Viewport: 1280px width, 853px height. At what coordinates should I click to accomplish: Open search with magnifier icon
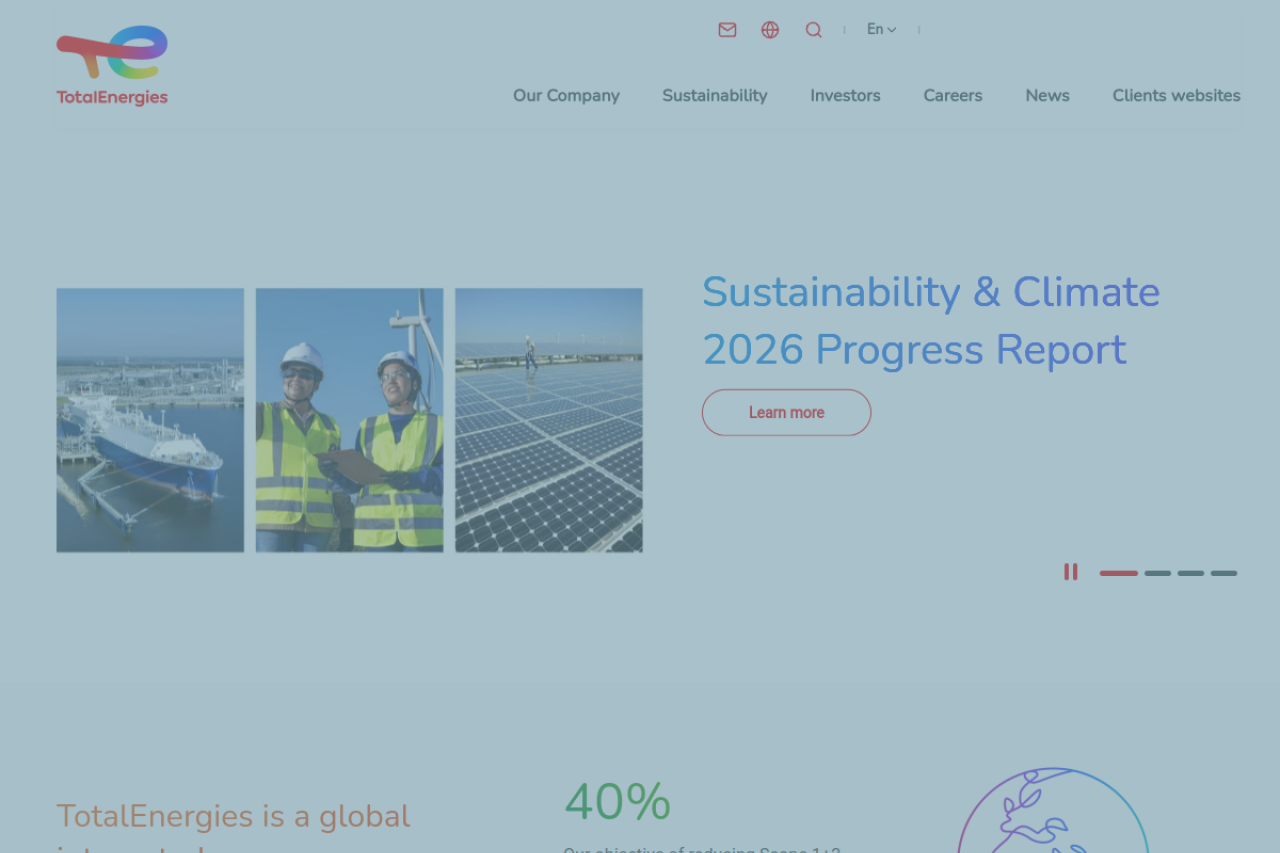pos(814,30)
